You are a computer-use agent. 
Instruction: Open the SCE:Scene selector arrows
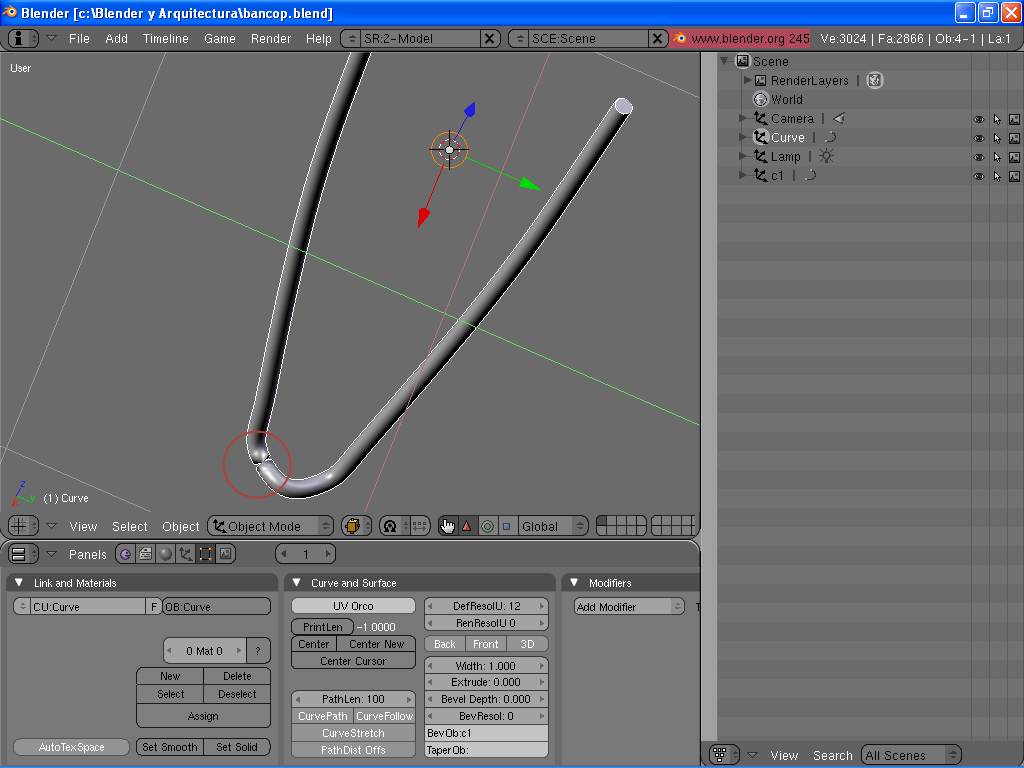tap(520, 39)
